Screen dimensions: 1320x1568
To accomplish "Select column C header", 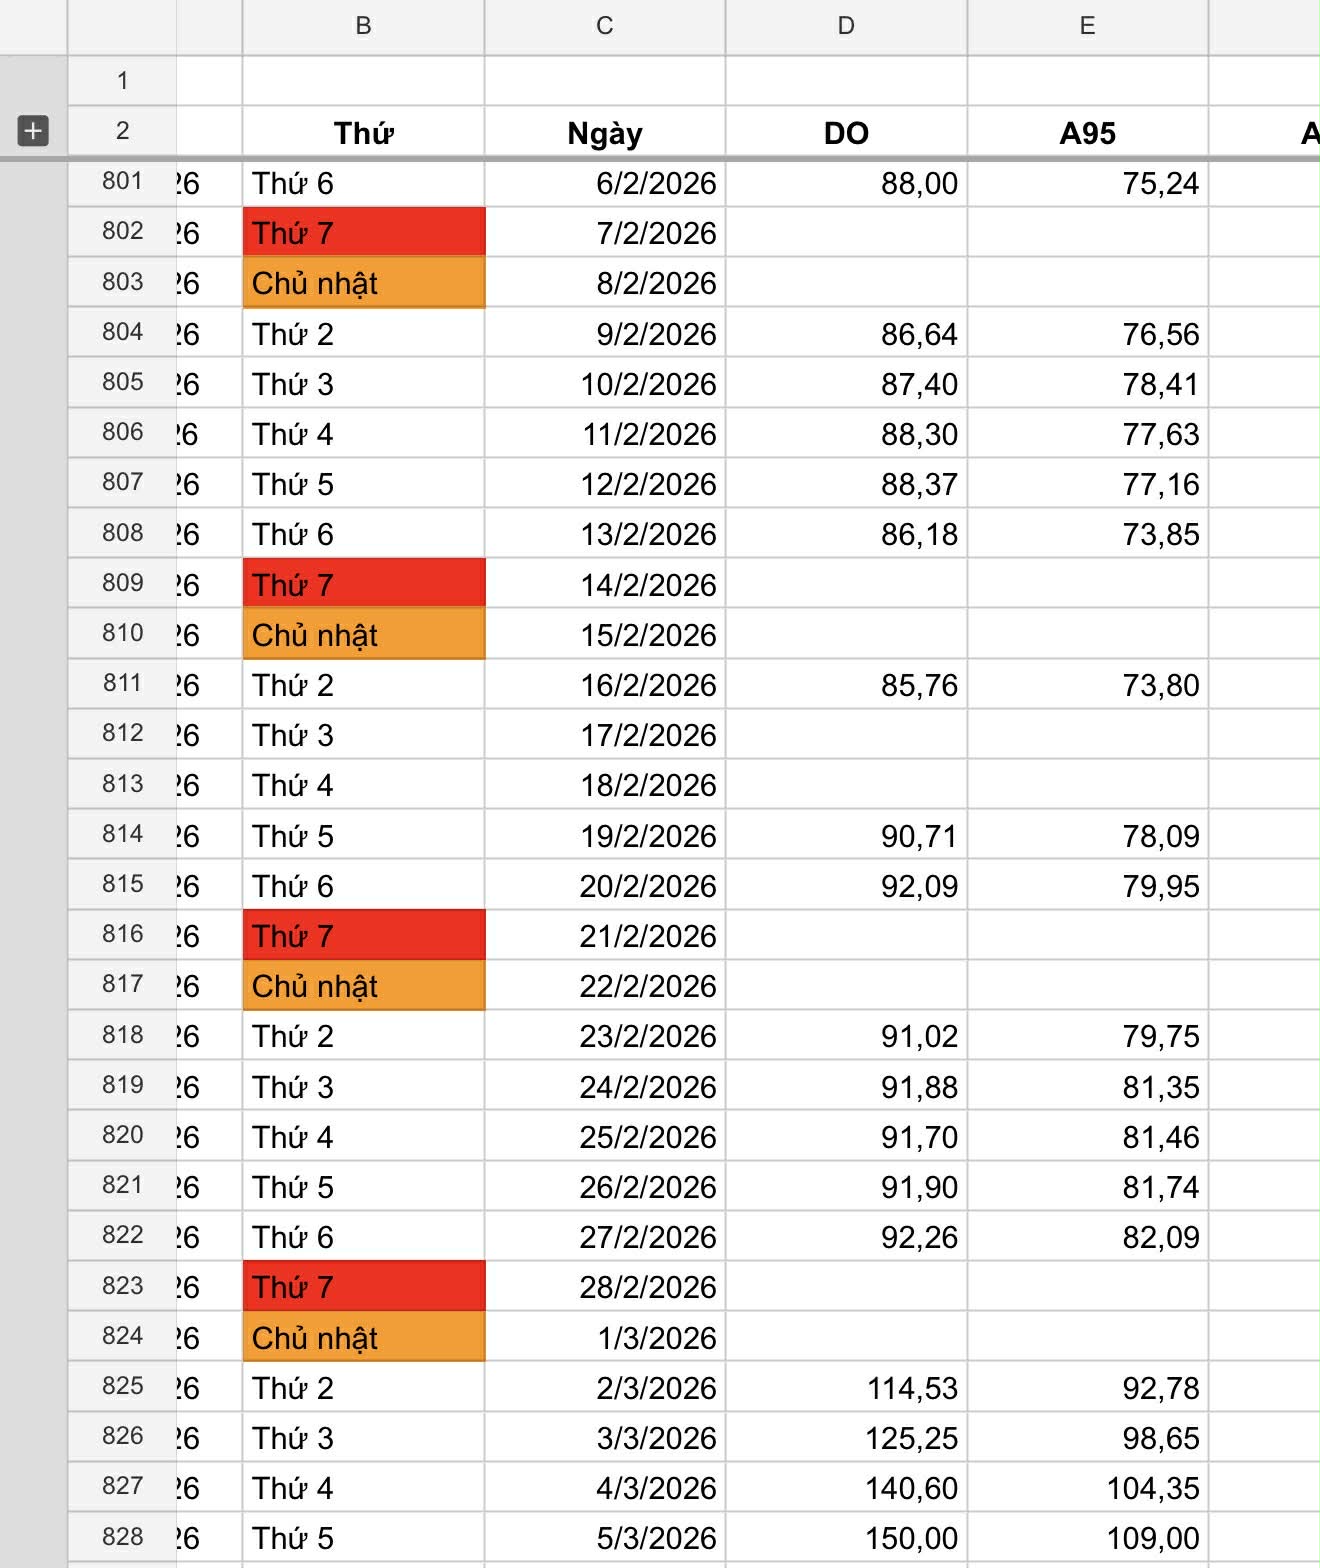I will pyautogui.click(x=604, y=27).
